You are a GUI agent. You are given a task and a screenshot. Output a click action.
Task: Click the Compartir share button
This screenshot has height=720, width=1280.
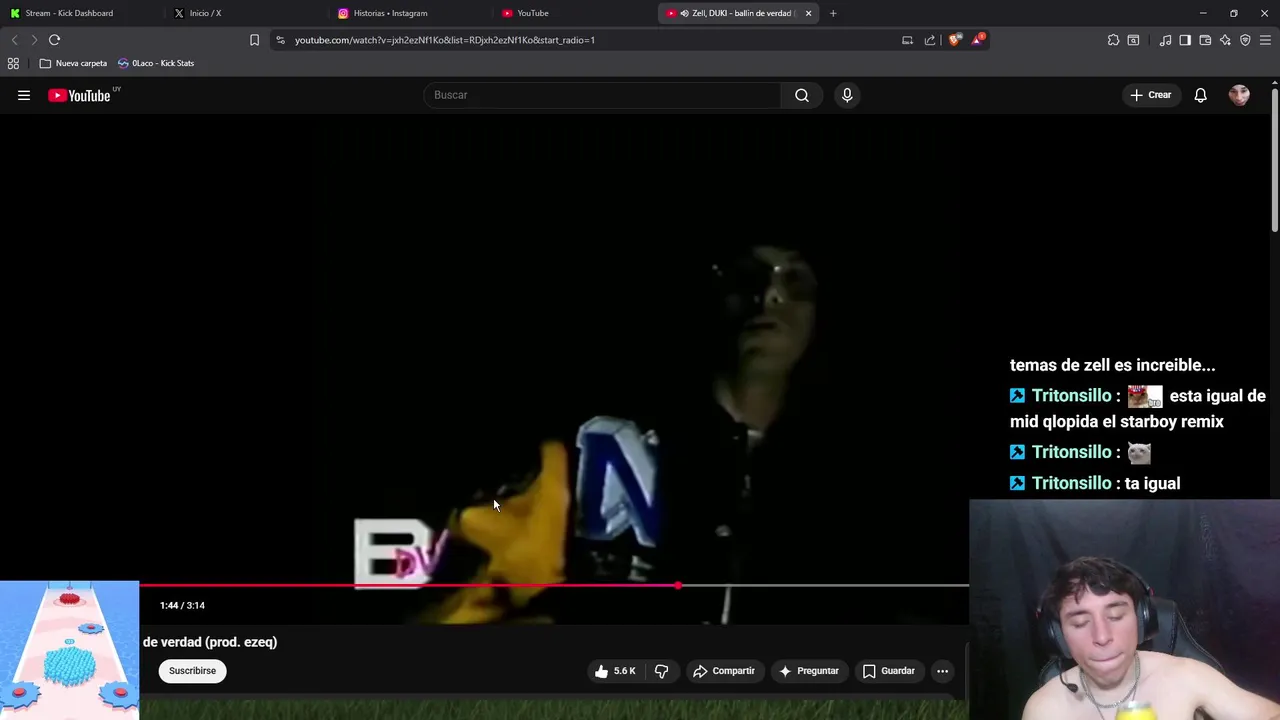(724, 671)
